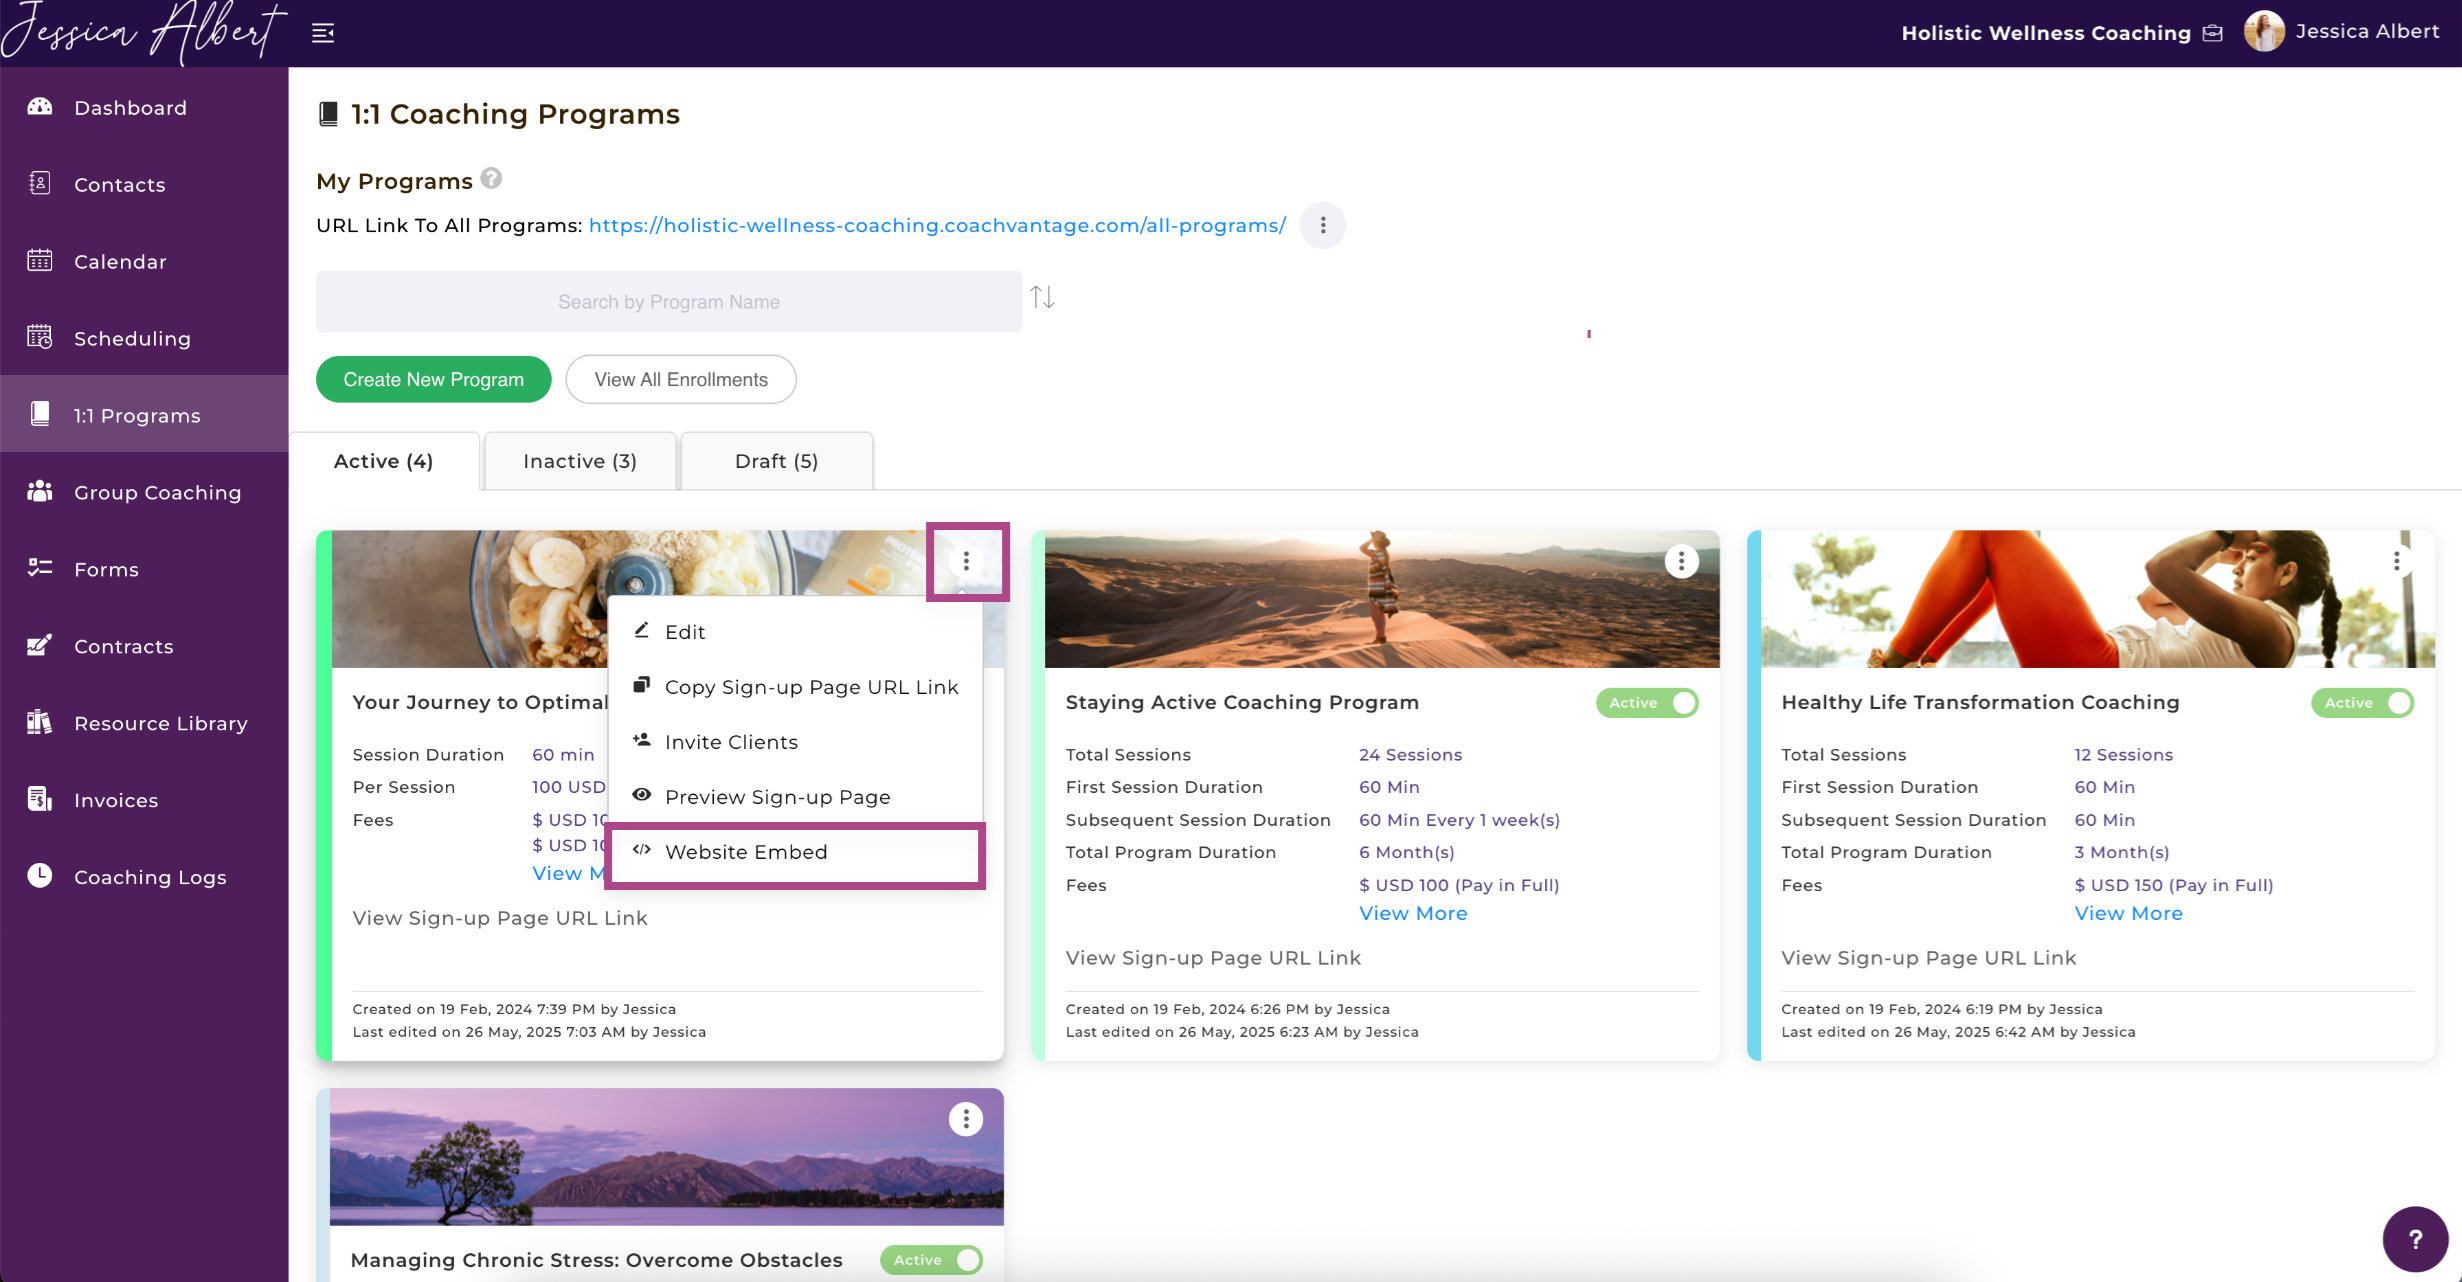Choose Invite Clients menu option
The width and height of the screenshot is (2462, 1282).
[x=795, y=742]
